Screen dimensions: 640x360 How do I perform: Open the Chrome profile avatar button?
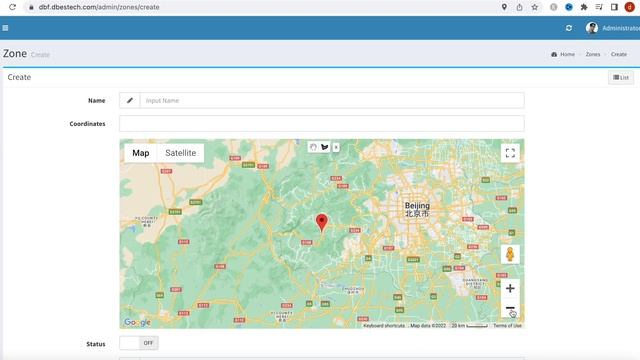click(x=629, y=7)
